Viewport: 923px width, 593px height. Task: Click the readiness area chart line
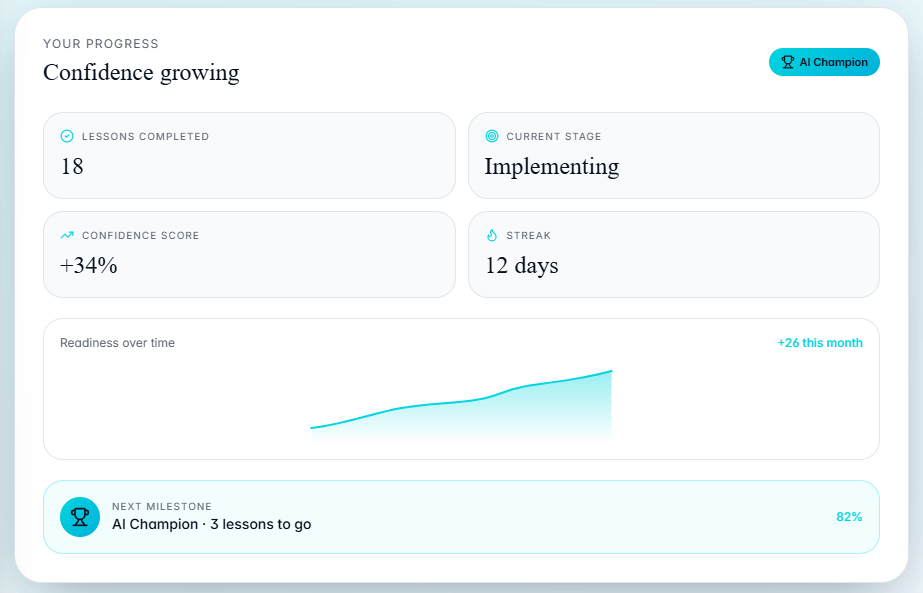[461, 402]
